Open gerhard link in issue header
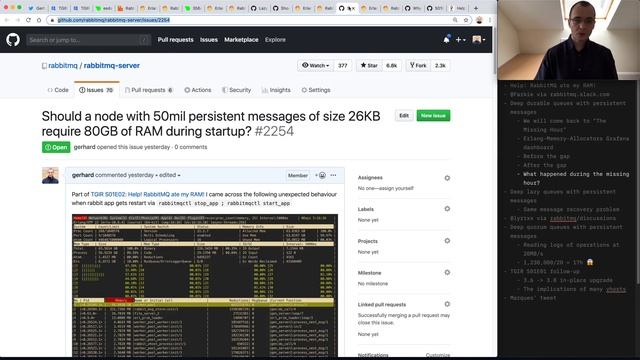The image size is (640, 360). [x=84, y=147]
